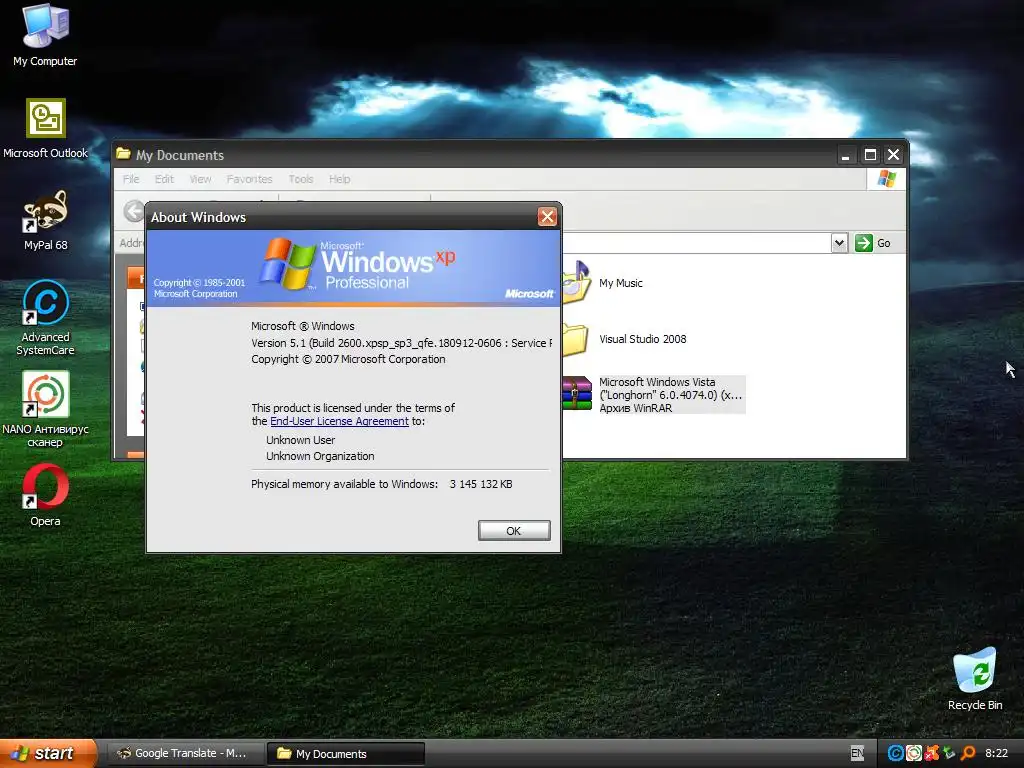Click the My Documents taskbar button
The height and width of the screenshot is (768, 1024).
tap(346, 753)
